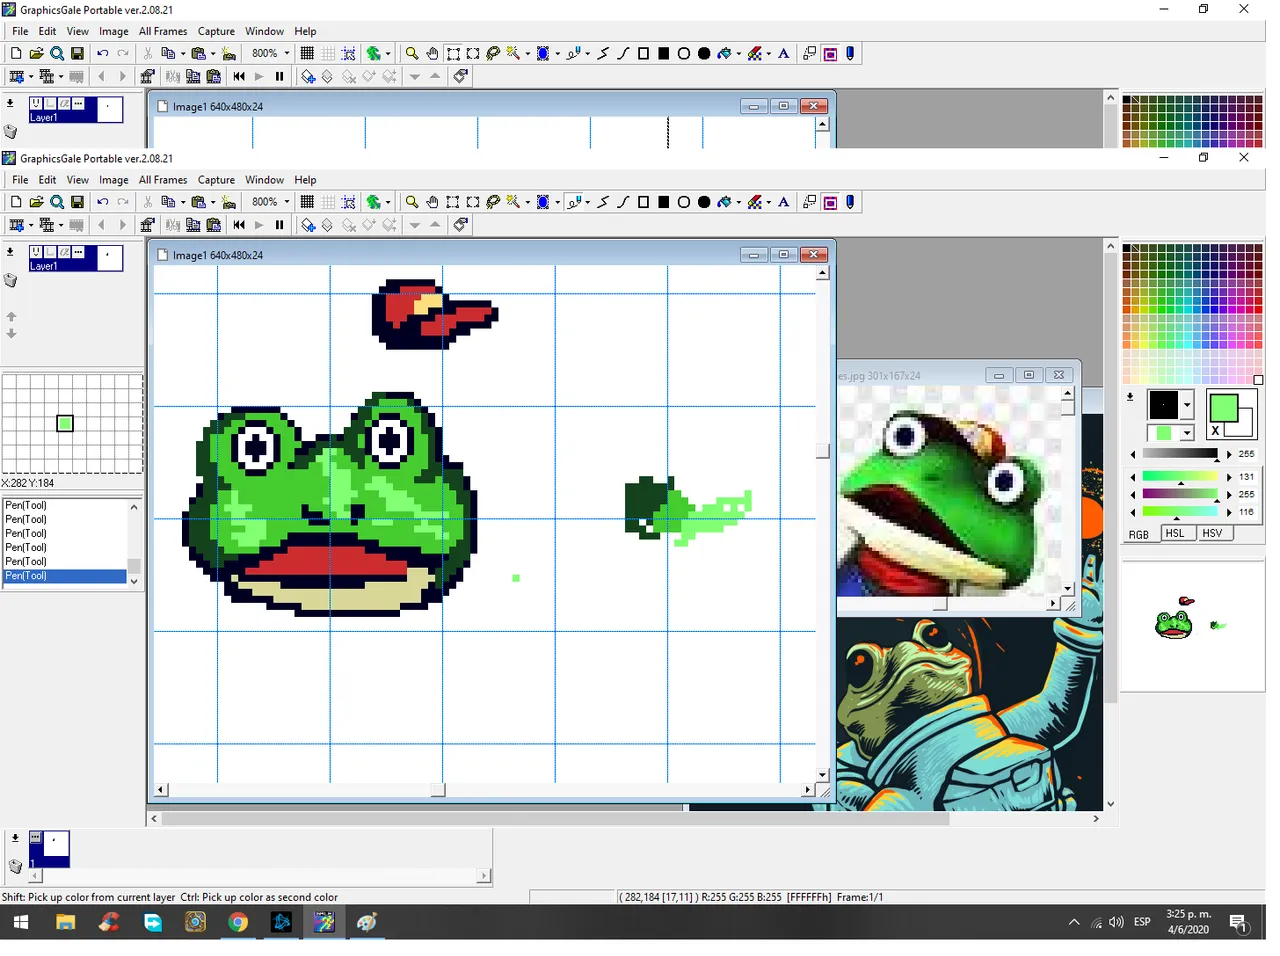1280x956 pixels.
Task: Open Image menu in front window
Action: pyautogui.click(x=114, y=180)
